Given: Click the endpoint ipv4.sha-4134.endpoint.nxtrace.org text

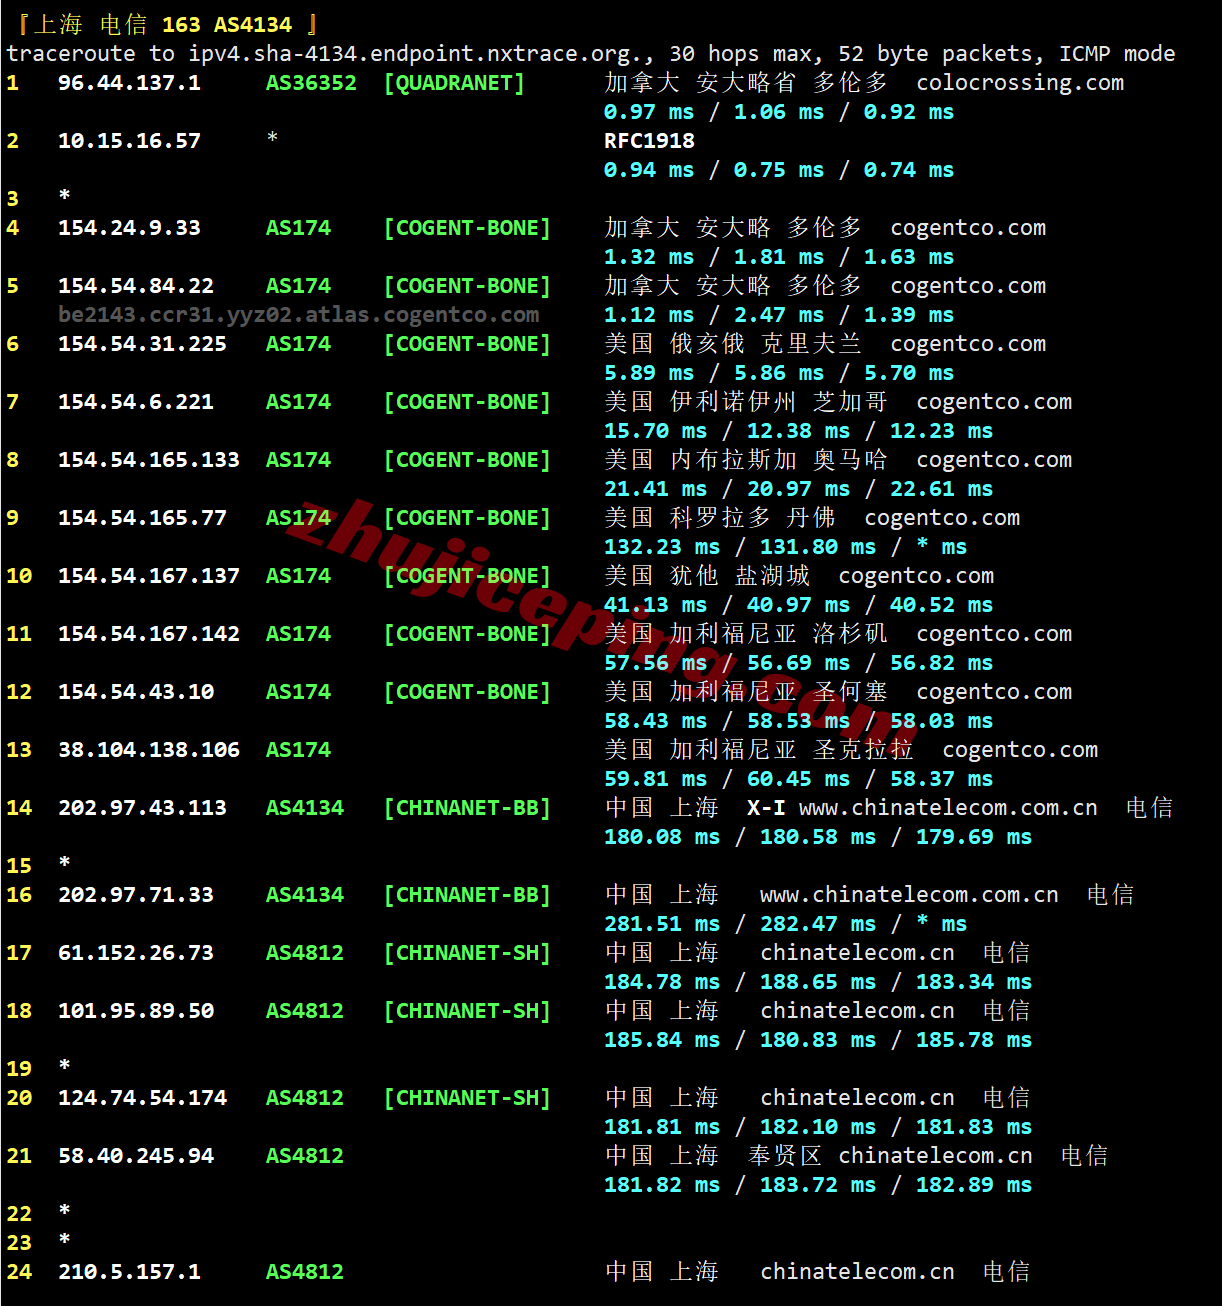Looking at the screenshot, I should [x=416, y=54].
